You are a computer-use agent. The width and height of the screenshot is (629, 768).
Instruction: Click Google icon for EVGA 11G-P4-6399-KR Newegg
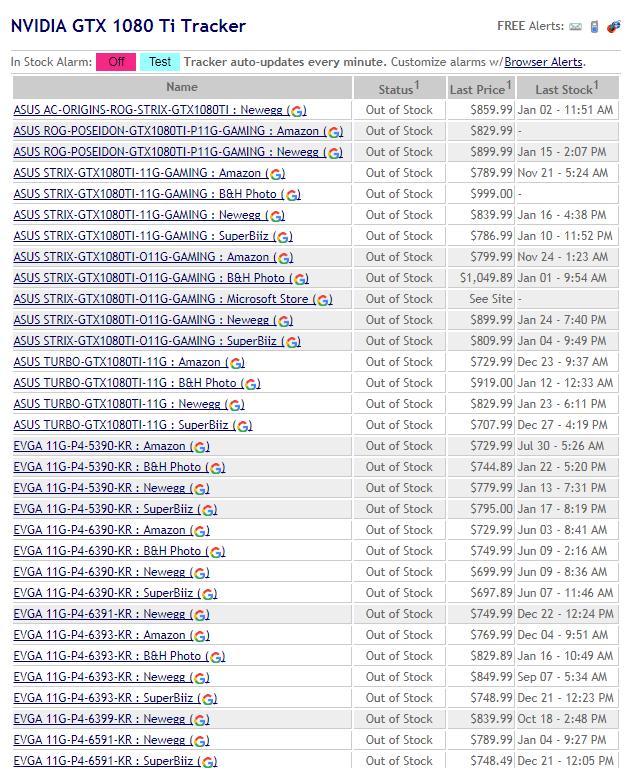point(201,720)
